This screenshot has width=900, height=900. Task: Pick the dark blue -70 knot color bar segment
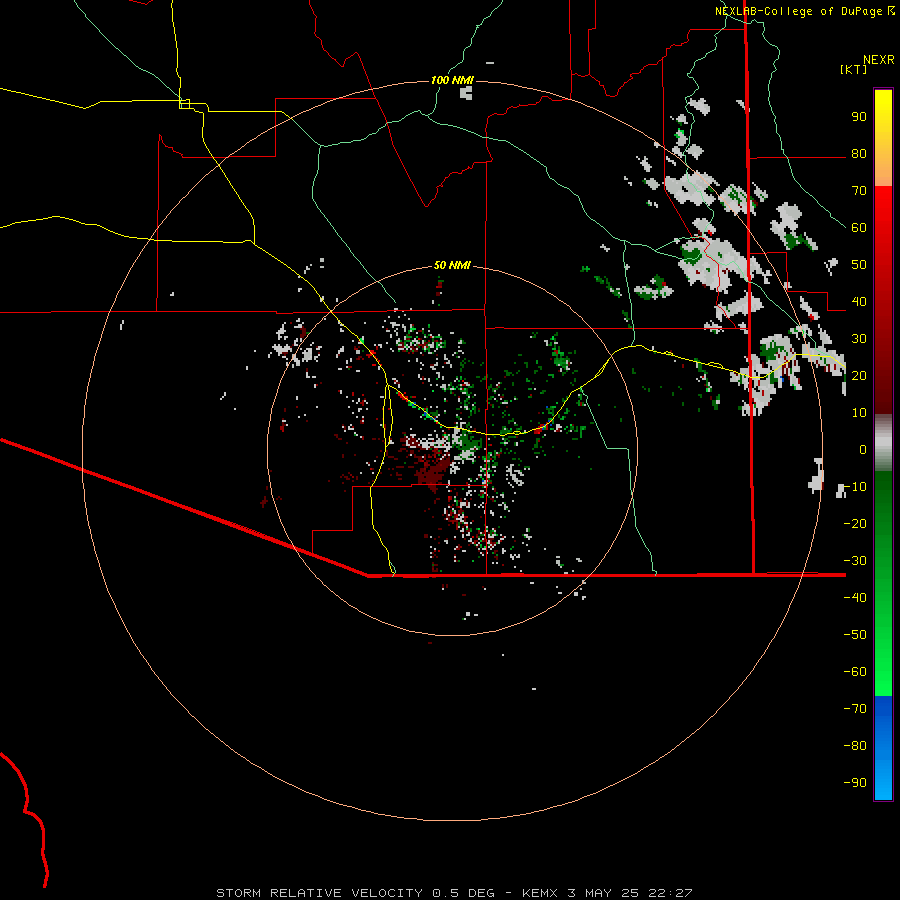(883, 709)
